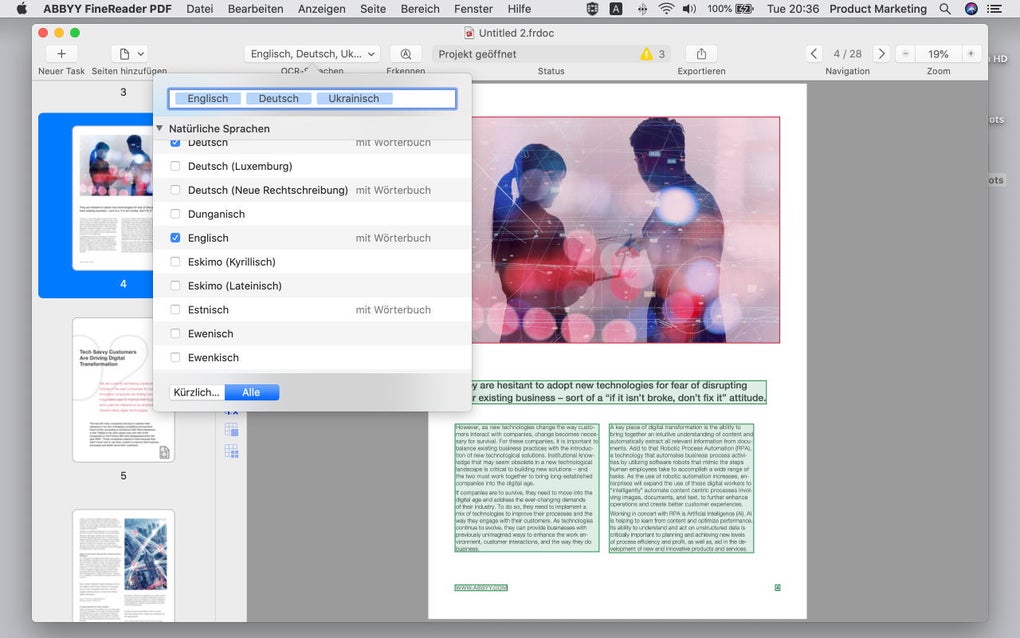Go to the next page arrow

pyautogui.click(x=880, y=54)
